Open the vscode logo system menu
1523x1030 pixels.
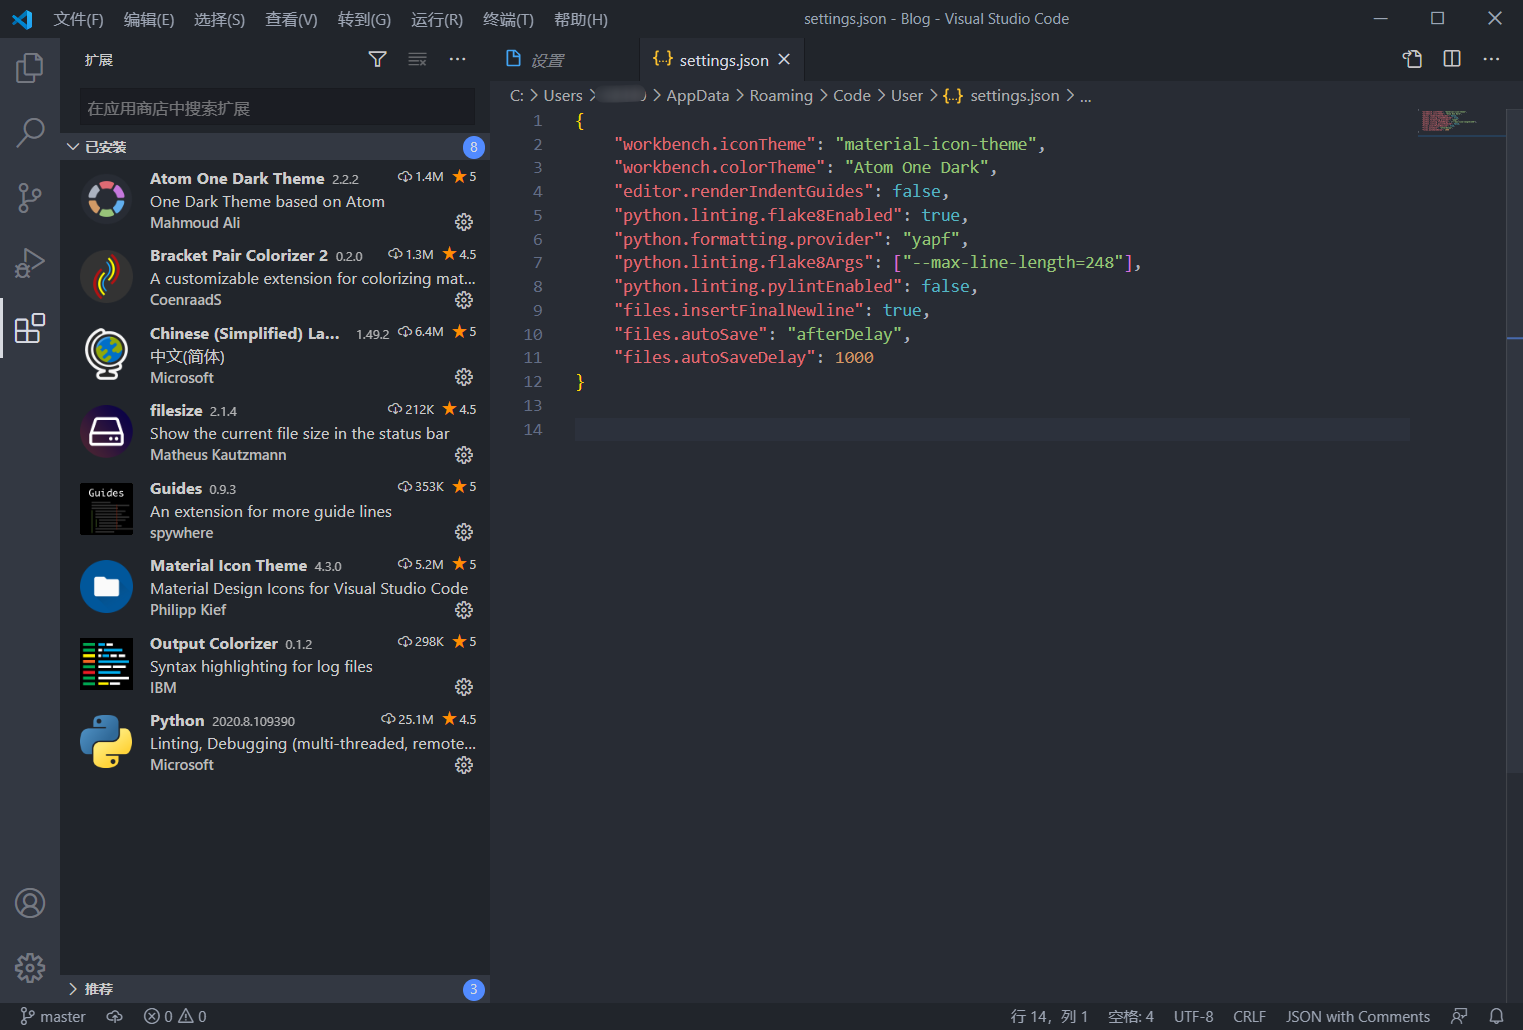[x=22, y=19]
